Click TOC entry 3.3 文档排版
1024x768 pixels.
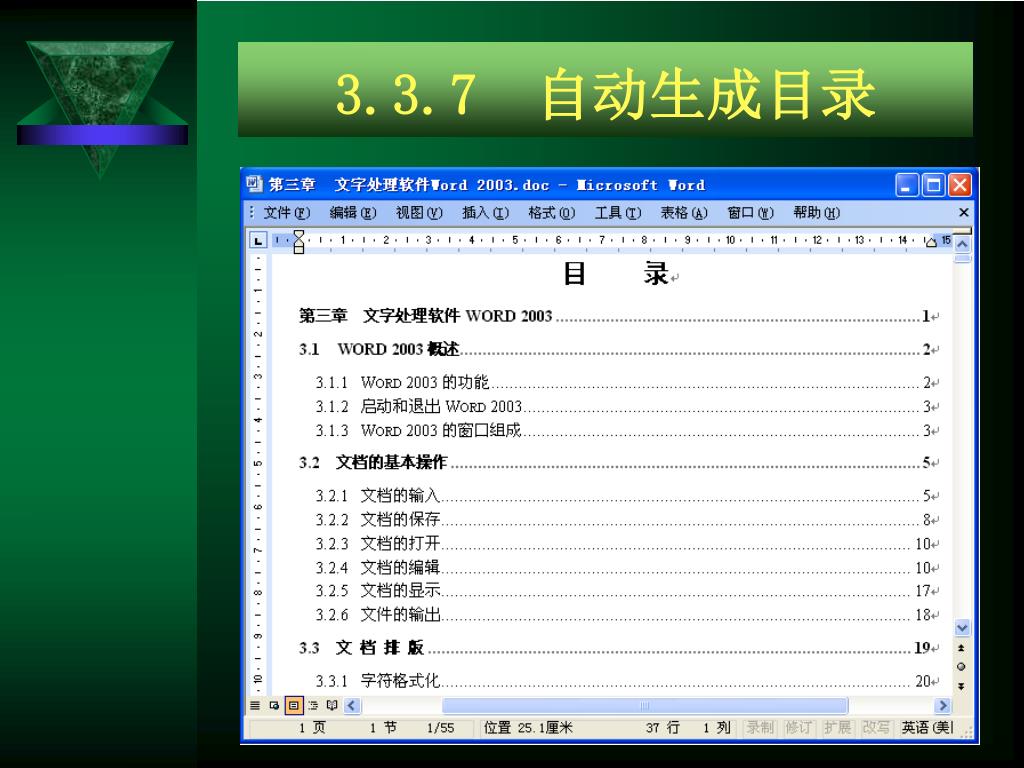618,648
